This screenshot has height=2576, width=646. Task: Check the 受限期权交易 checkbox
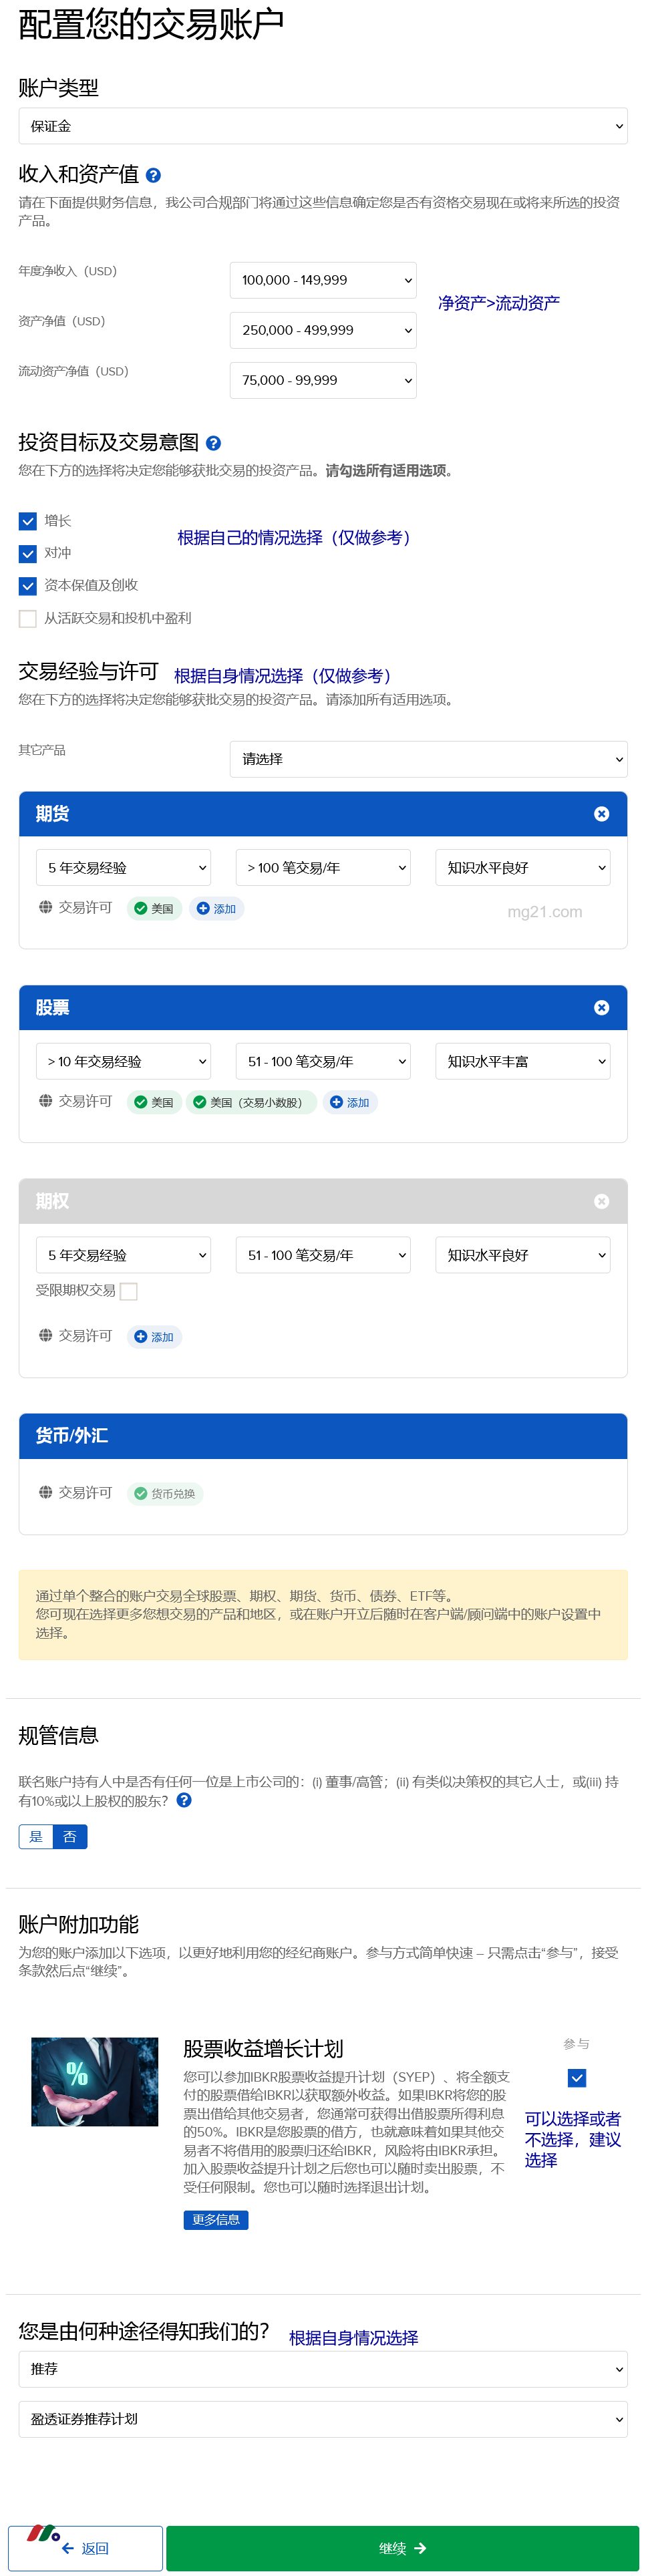tap(129, 1292)
